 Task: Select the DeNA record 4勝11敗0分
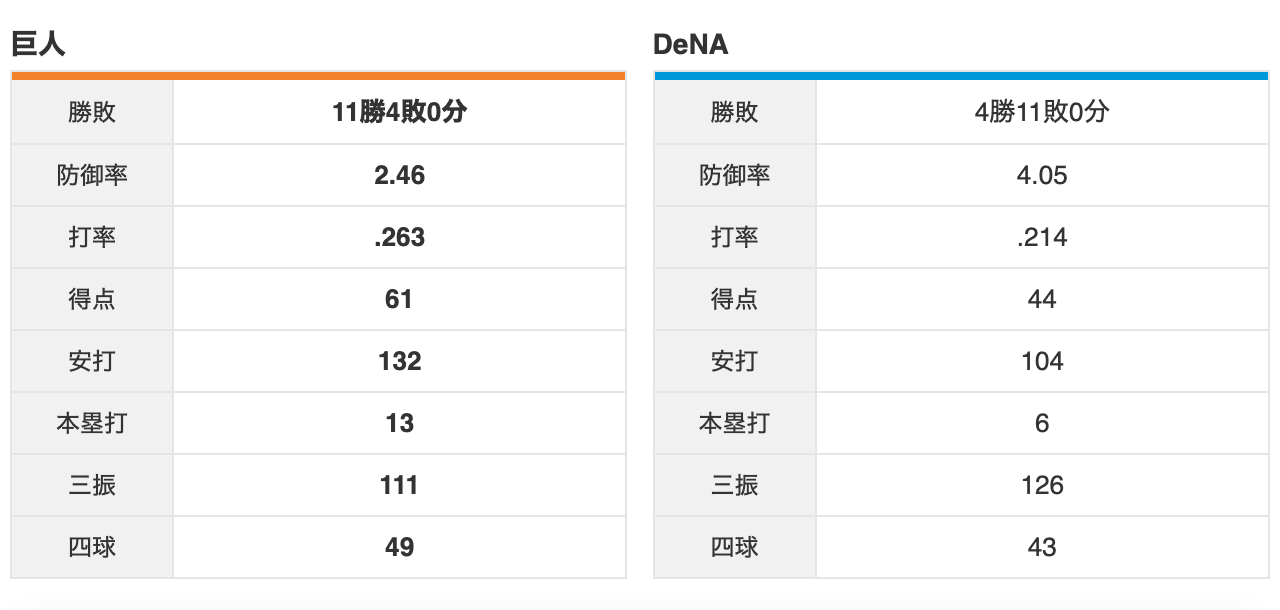pyautogui.click(x=1042, y=113)
